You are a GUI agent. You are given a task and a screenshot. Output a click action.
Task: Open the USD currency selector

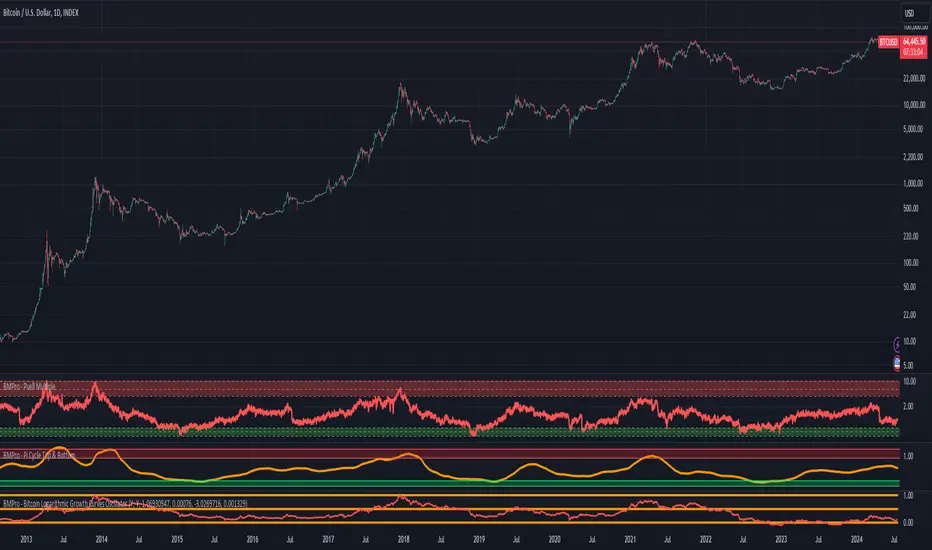[x=912, y=13]
